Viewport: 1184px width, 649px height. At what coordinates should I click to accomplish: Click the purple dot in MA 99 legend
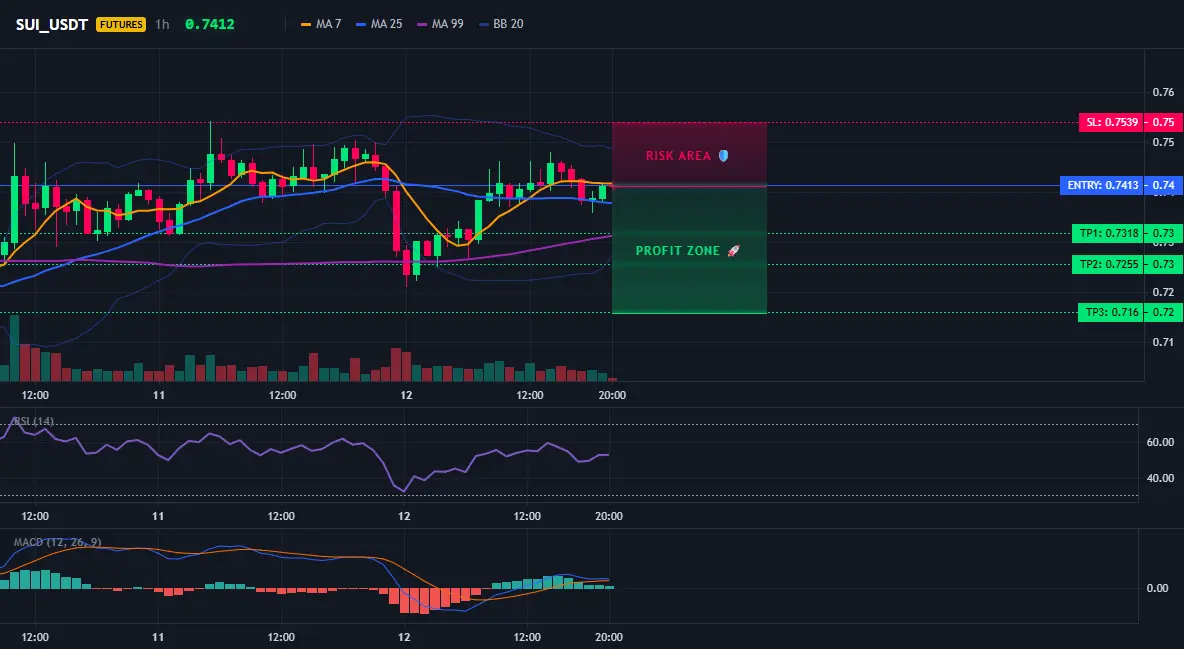click(x=421, y=24)
